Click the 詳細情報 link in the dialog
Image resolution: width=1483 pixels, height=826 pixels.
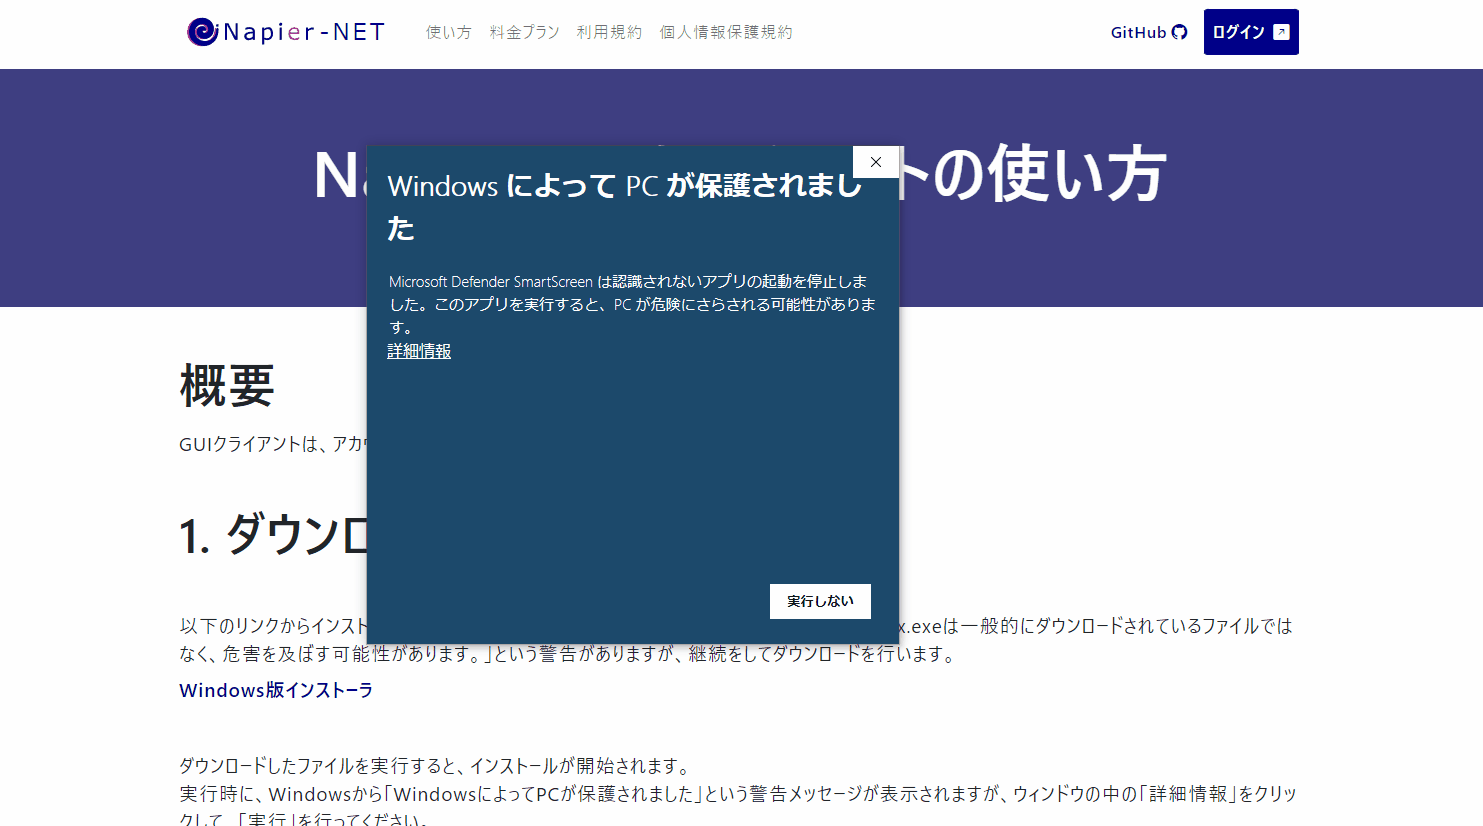419,351
